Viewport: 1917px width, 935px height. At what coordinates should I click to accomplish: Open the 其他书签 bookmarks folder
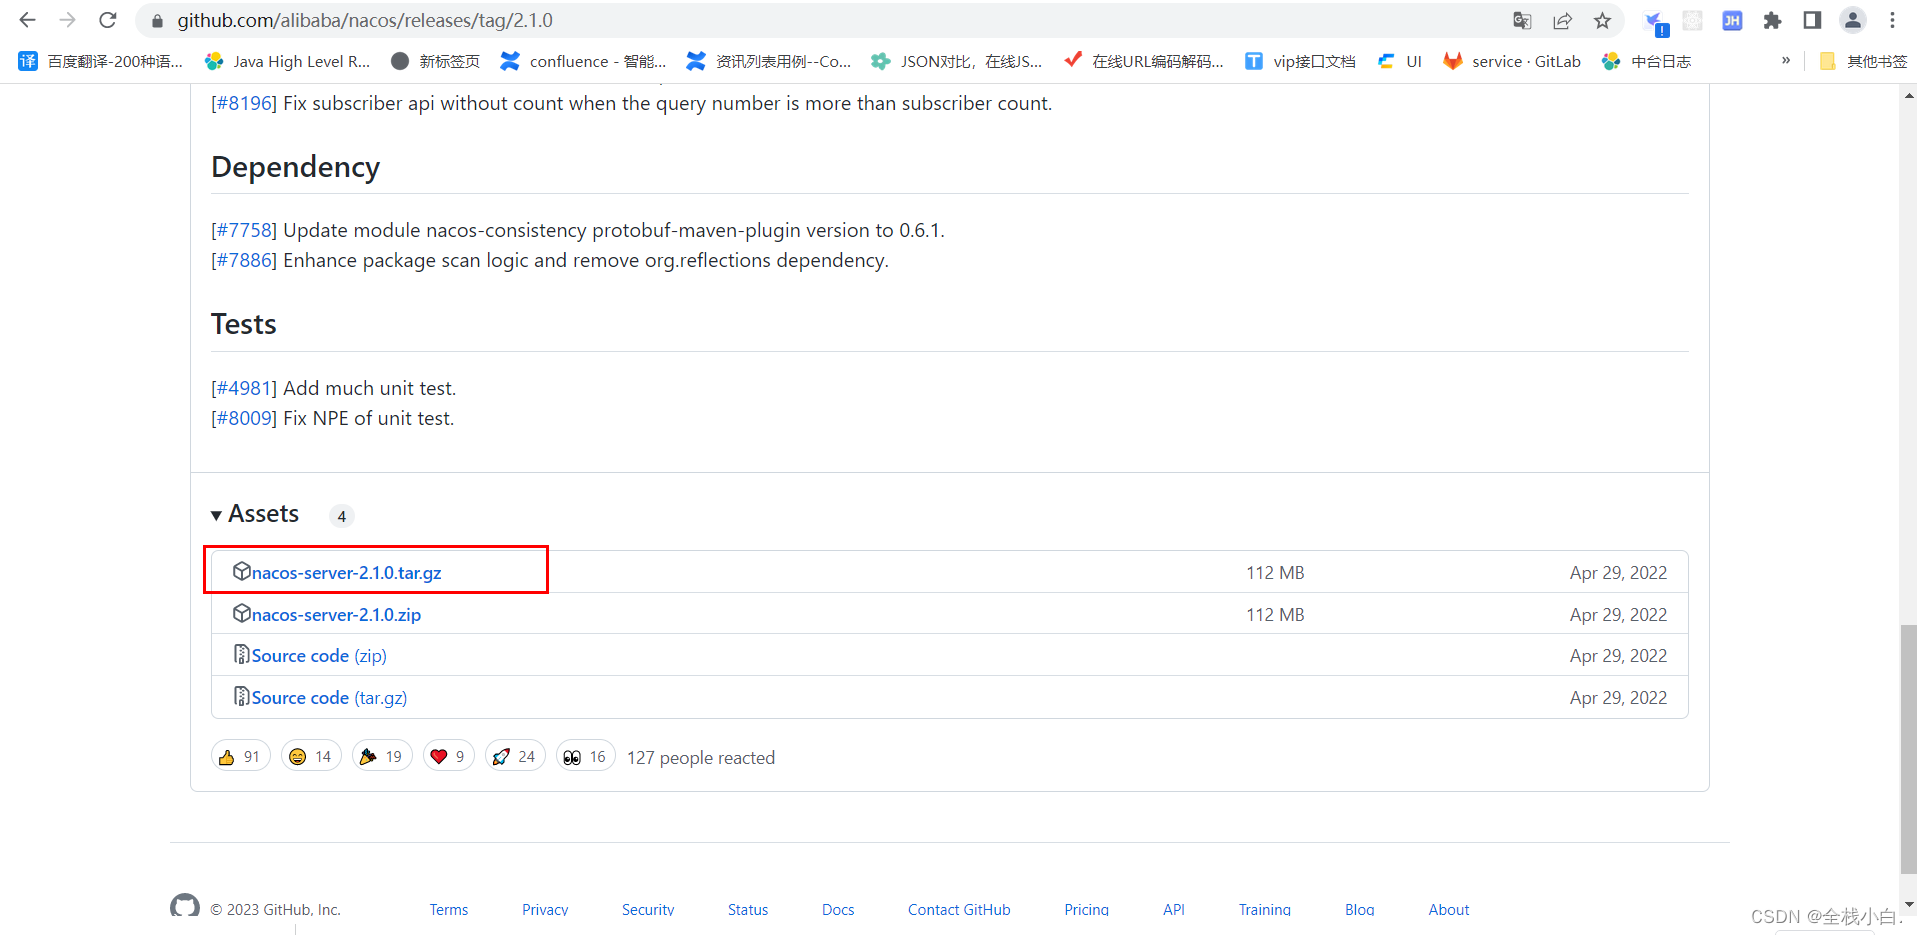pyautogui.click(x=1863, y=61)
